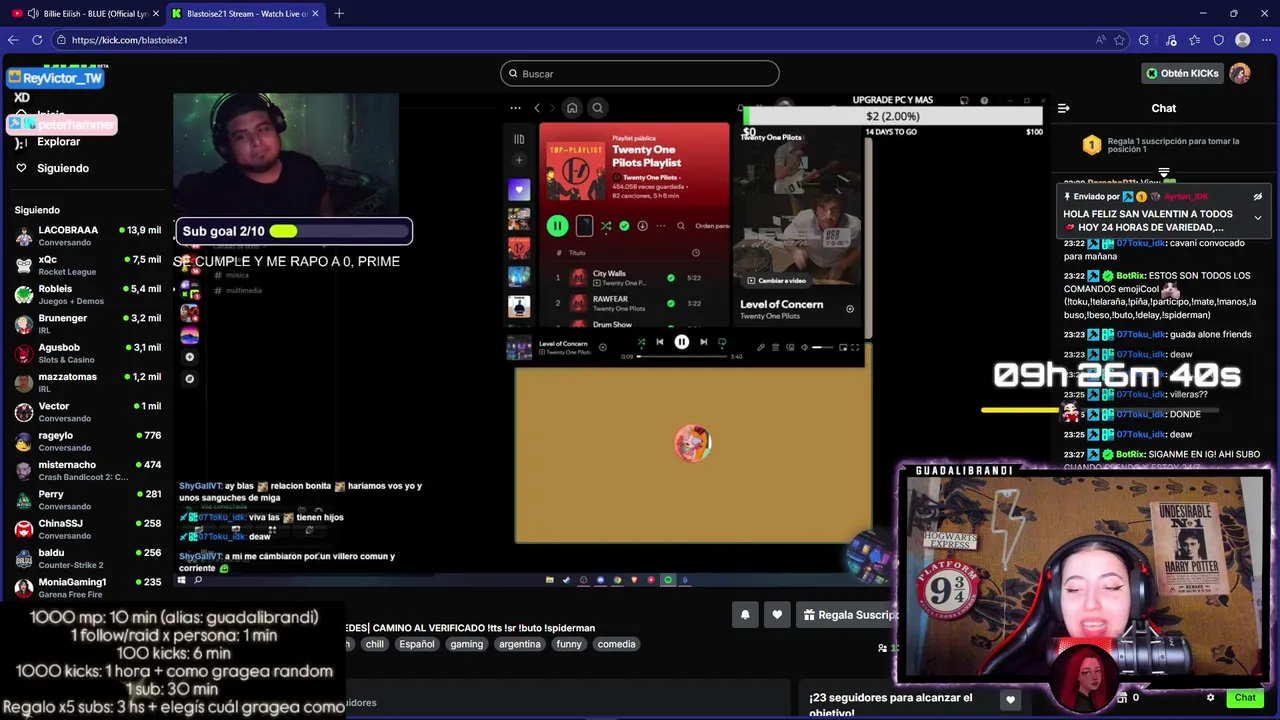
Task: Follow the channel with heart button
Action: coord(777,615)
